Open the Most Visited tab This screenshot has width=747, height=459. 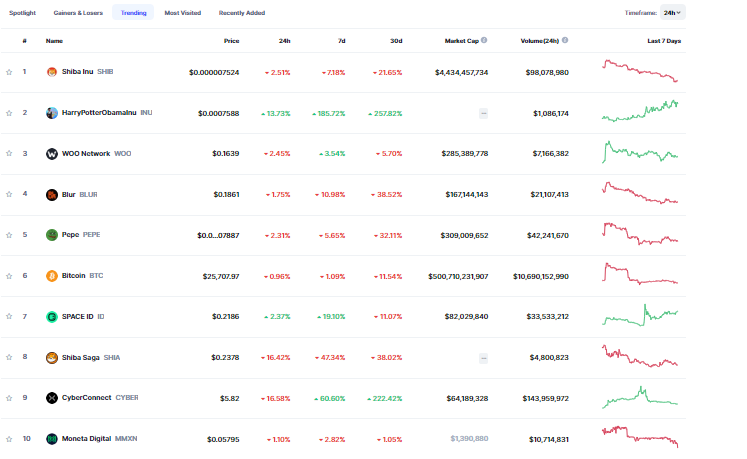point(183,13)
